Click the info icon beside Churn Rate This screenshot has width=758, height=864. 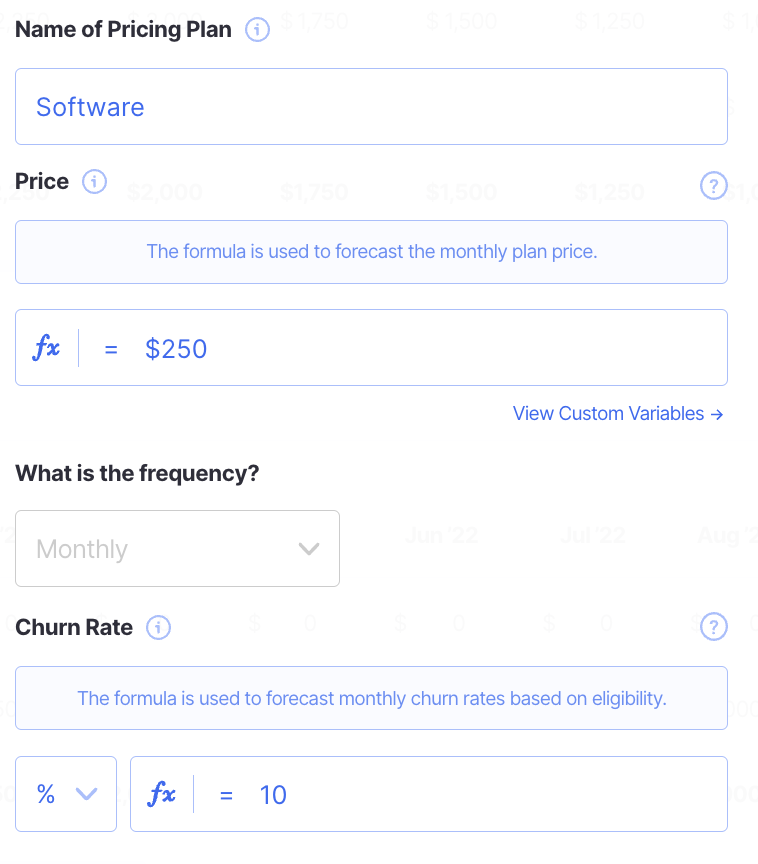(x=158, y=628)
